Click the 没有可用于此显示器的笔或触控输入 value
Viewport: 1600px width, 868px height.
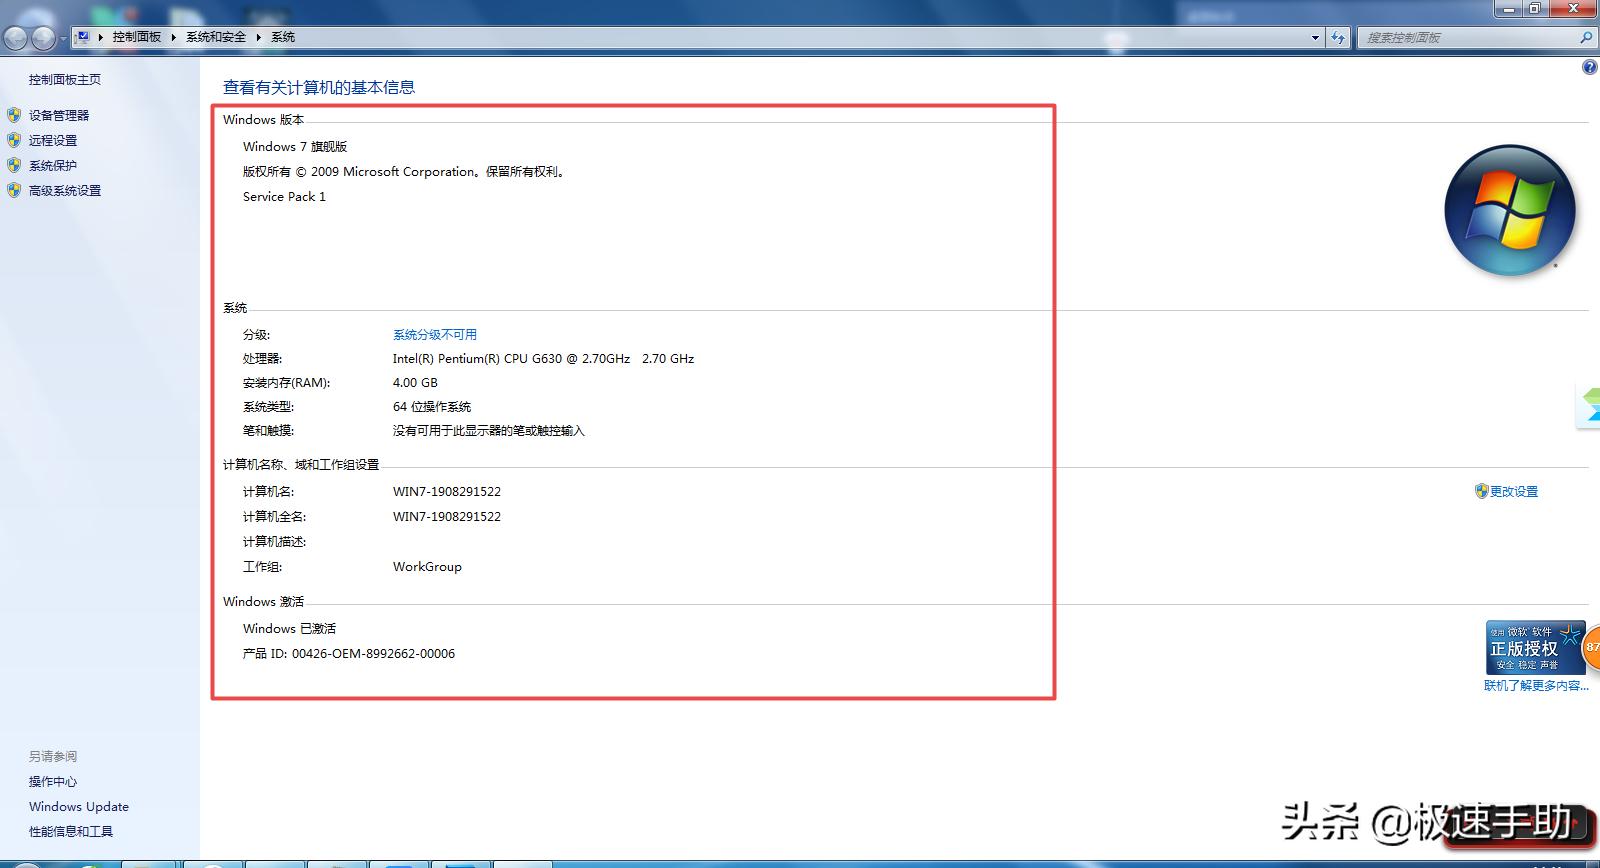(x=489, y=431)
